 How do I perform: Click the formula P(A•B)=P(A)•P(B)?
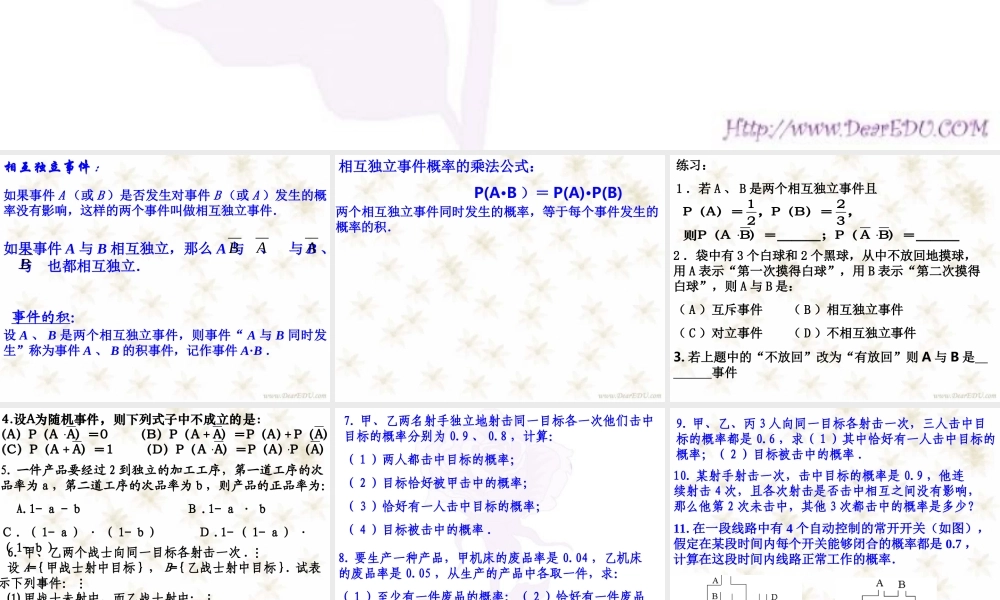tap(548, 193)
